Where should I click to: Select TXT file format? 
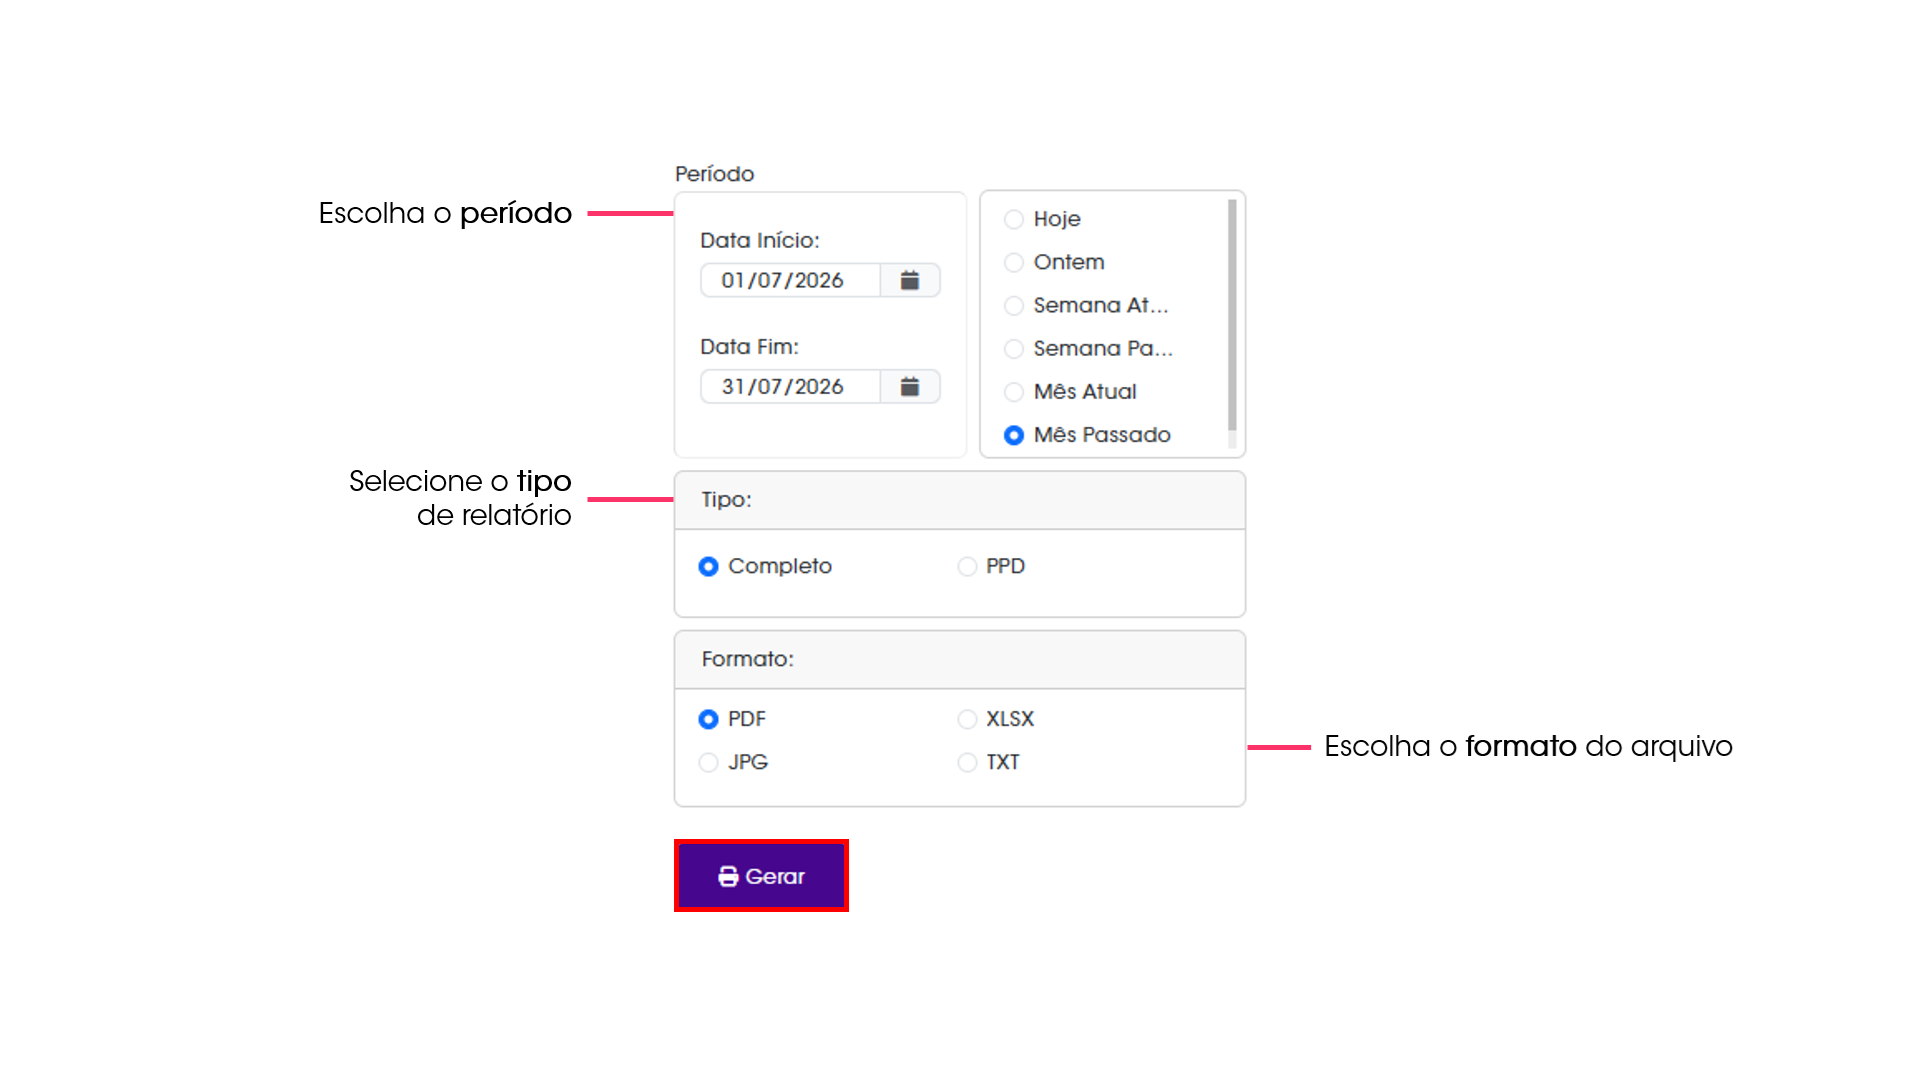point(967,762)
